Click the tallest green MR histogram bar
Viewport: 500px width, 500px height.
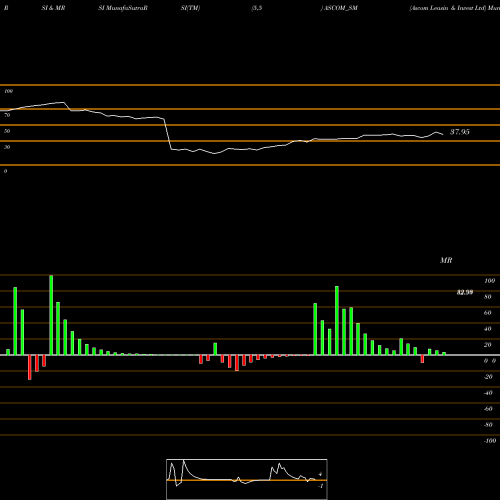tap(51, 315)
